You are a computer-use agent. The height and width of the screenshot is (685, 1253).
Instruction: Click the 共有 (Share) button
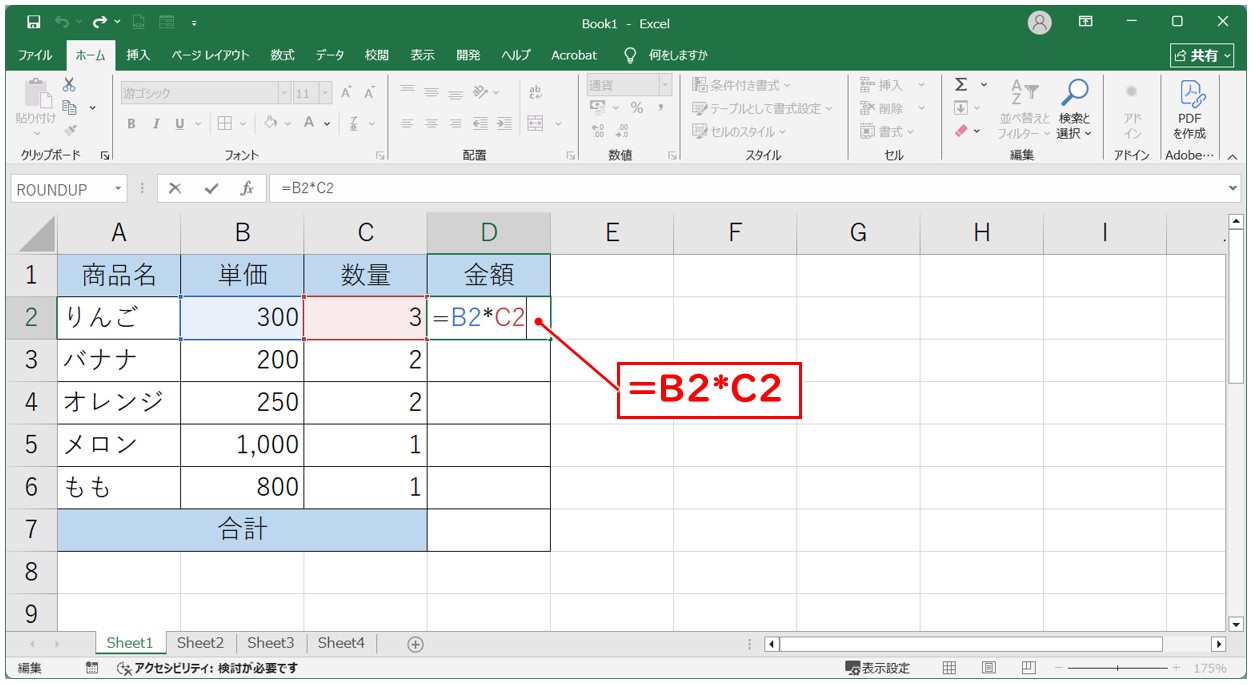click(1196, 55)
